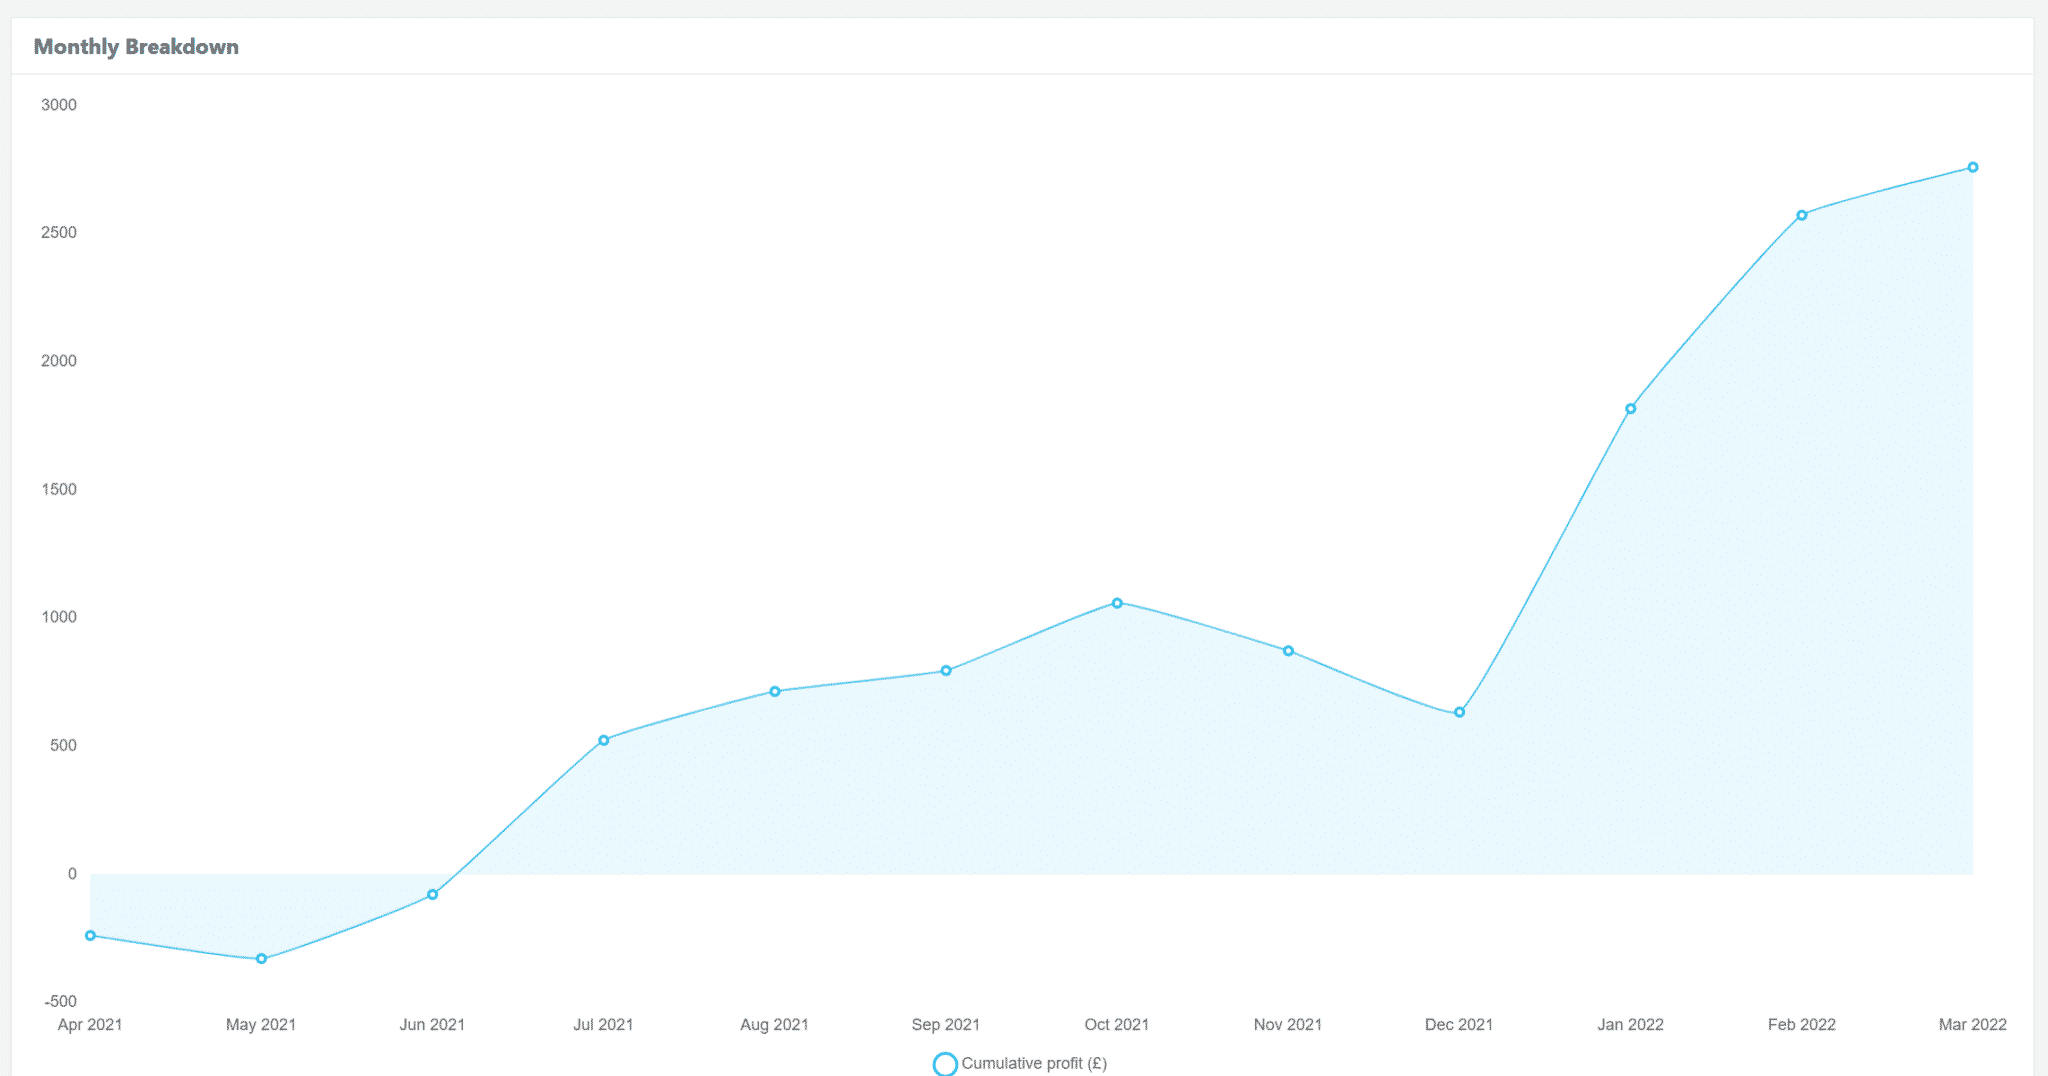The width and height of the screenshot is (2048, 1076).
Task: Click the -500 y-axis value
Action: coord(61,1001)
